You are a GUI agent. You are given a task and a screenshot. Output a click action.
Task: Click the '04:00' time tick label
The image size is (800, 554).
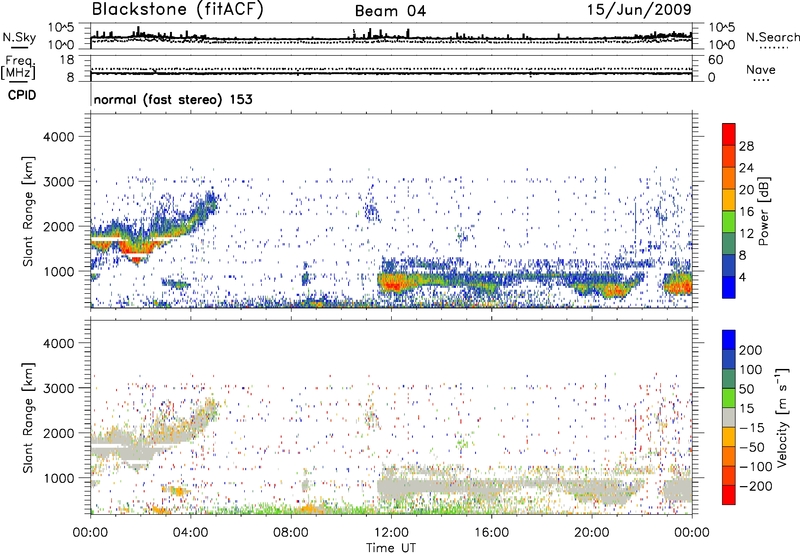[x=191, y=533]
